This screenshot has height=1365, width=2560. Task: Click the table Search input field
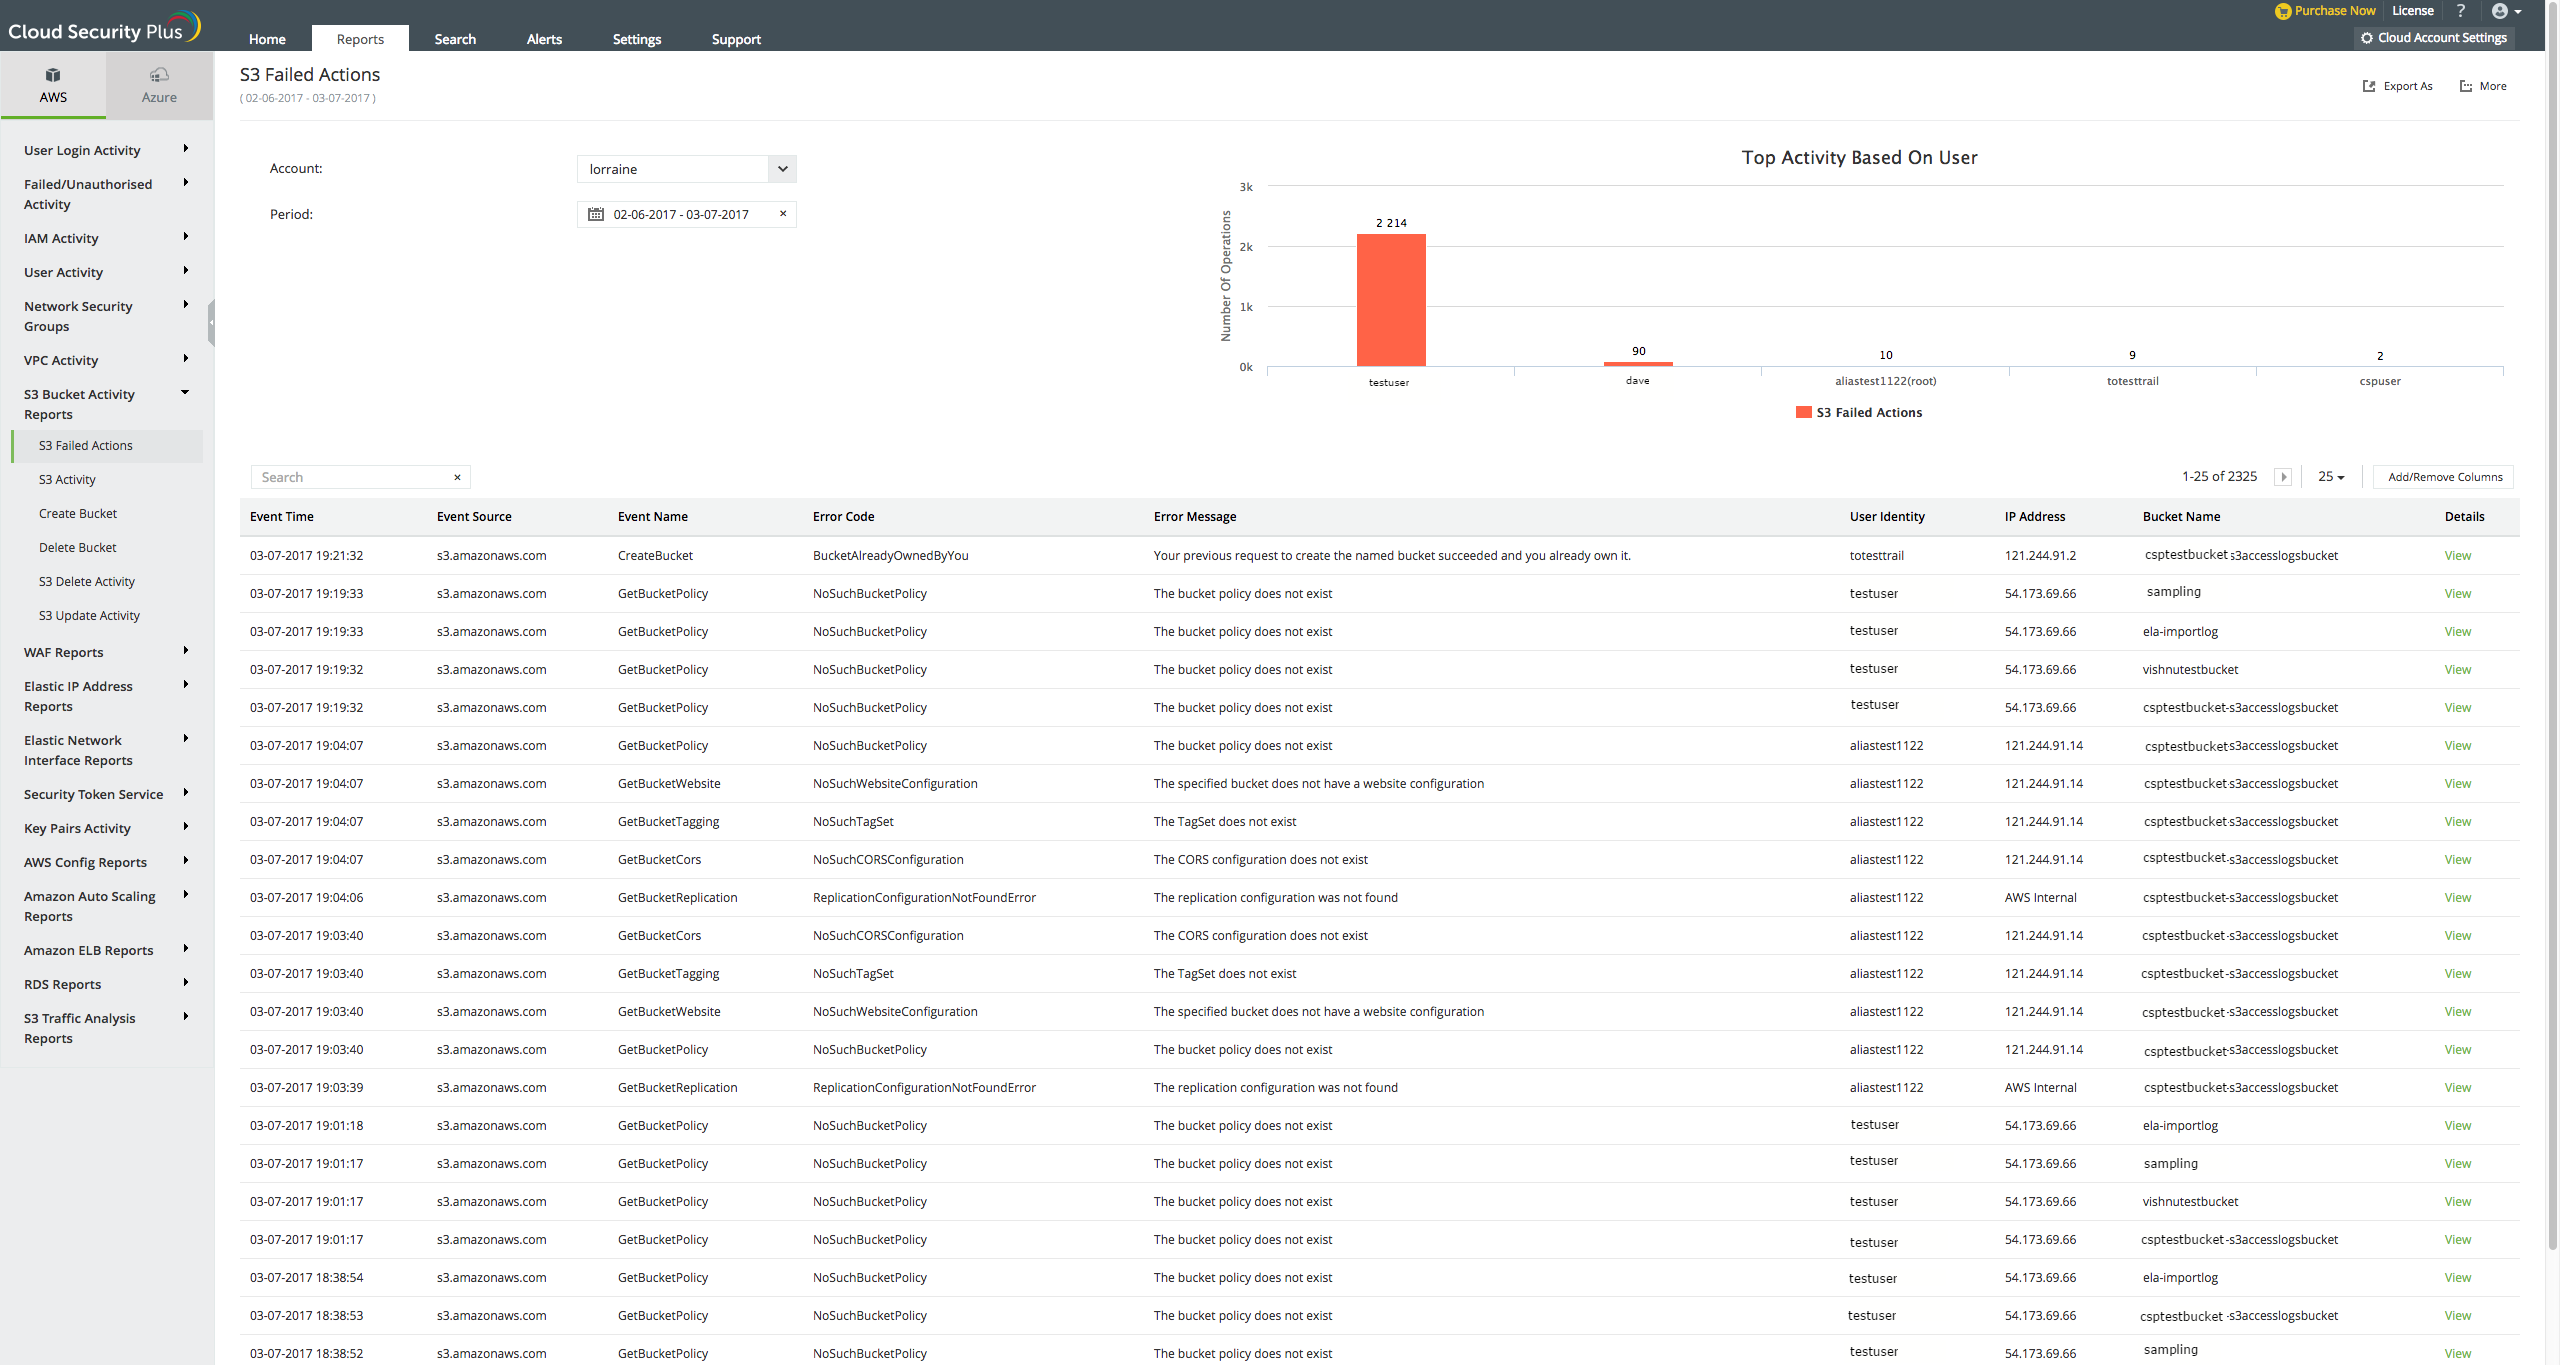[350, 477]
